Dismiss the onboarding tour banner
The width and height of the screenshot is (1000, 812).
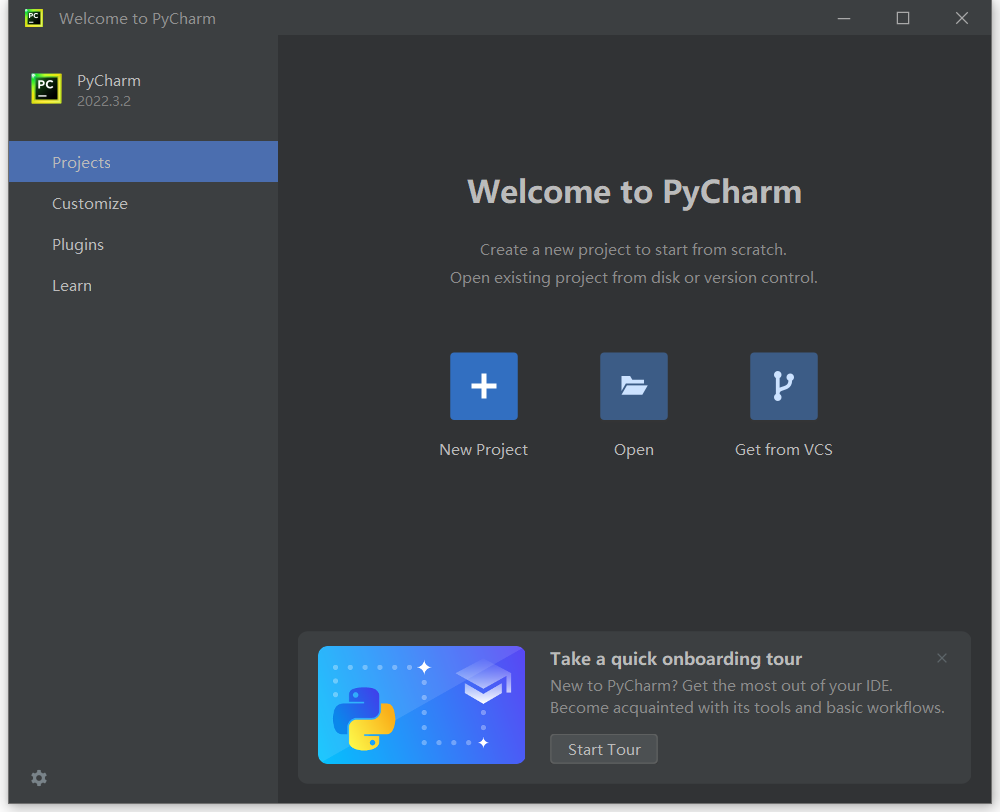tap(941, 658)
